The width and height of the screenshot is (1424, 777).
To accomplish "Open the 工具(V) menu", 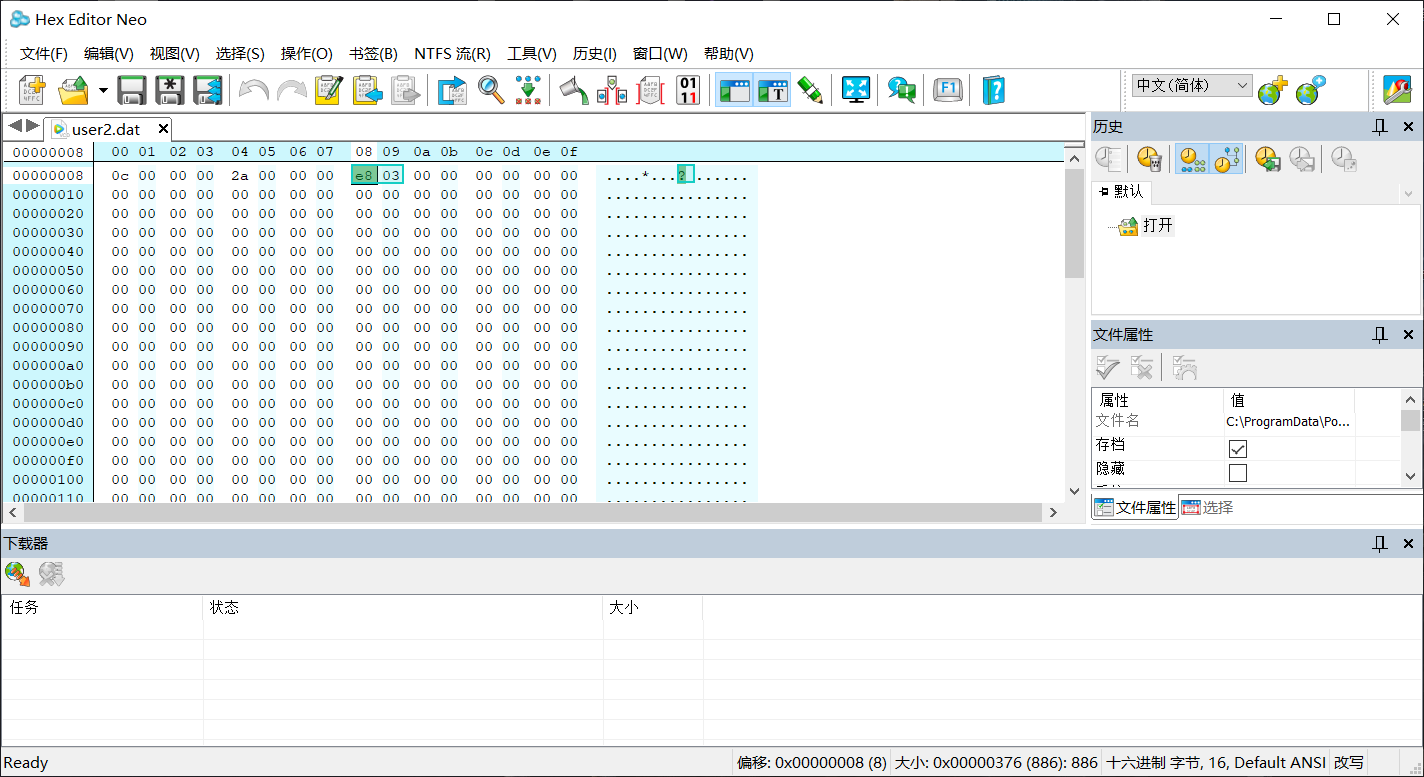I will [x=532, y=54].
